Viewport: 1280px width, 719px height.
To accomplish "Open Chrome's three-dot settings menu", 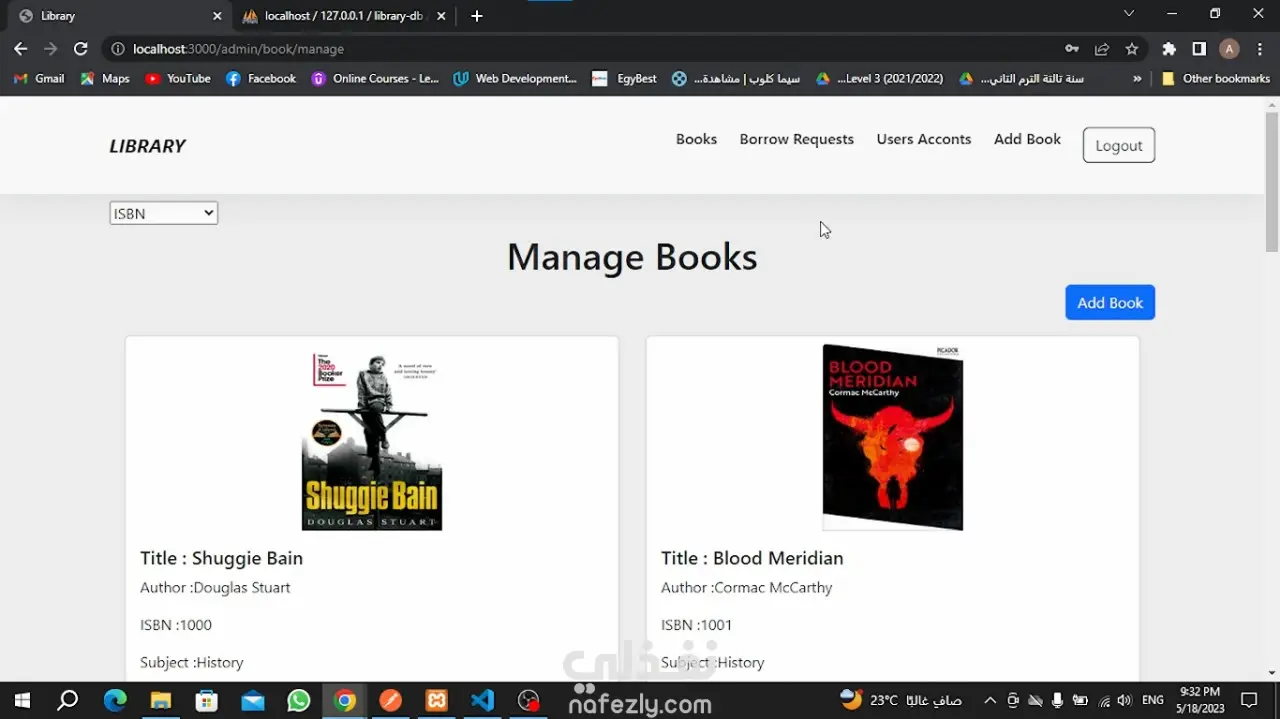I will pos(1259,48).
